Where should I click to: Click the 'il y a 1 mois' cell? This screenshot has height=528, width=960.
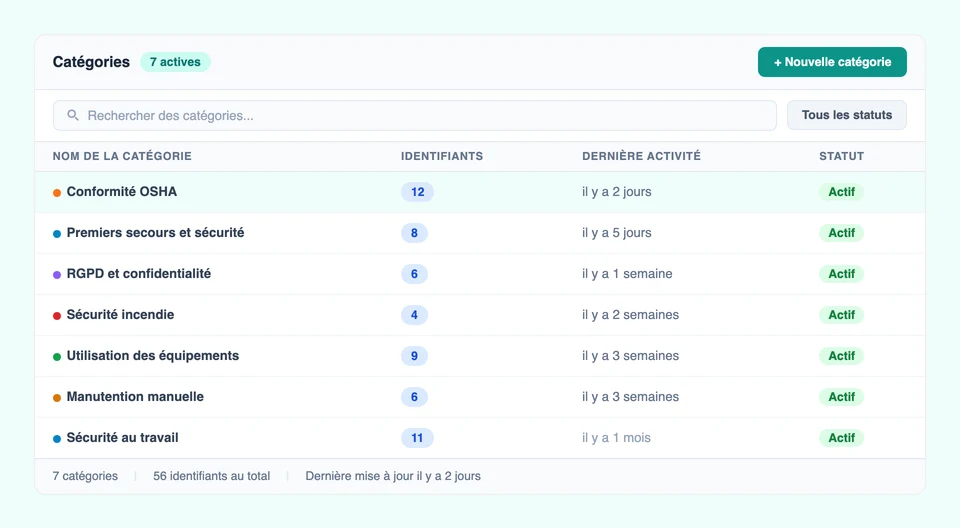tap(617, 438)
